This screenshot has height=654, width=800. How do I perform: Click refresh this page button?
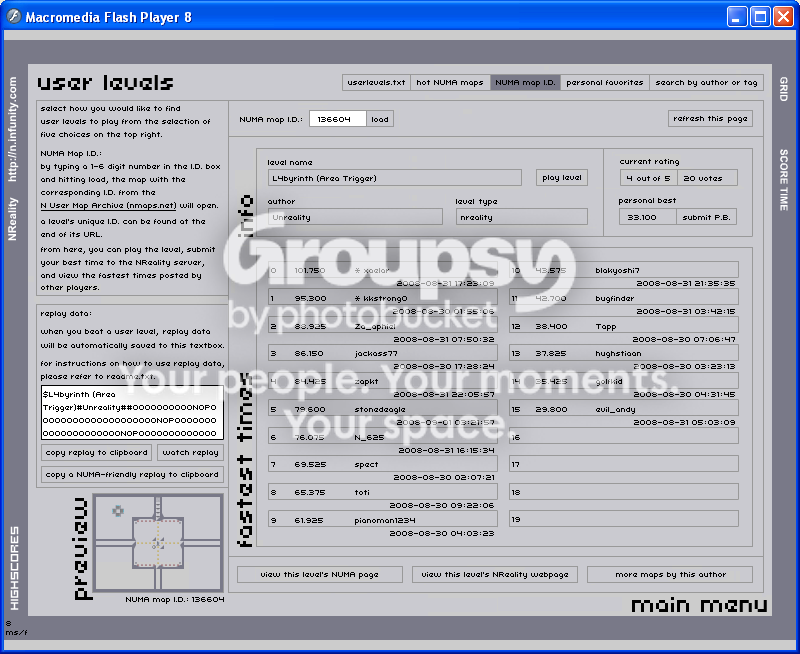tap(710, 118)
